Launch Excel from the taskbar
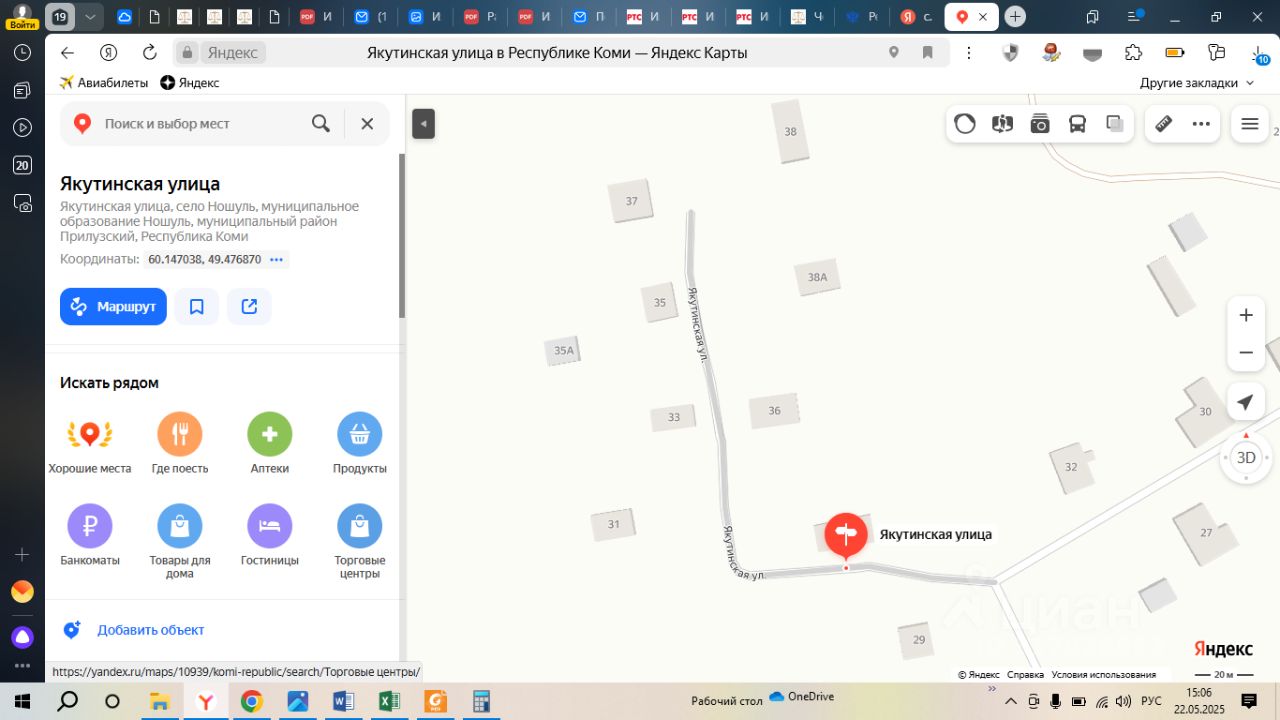Viewport: 1280px width, 720px height. (390, 701)
